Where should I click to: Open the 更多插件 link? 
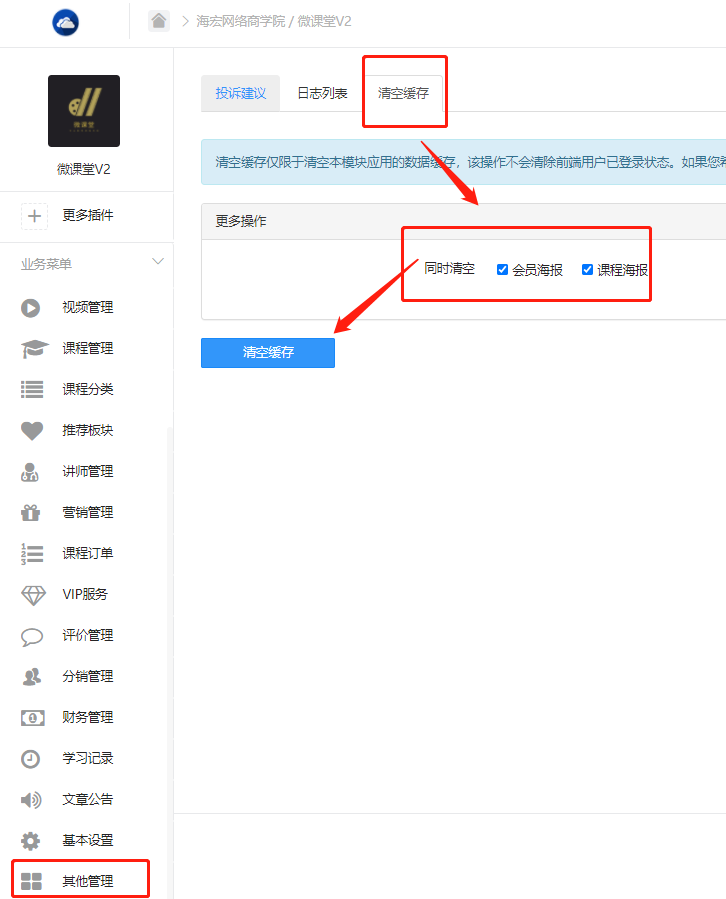click(x=88, y=215)
